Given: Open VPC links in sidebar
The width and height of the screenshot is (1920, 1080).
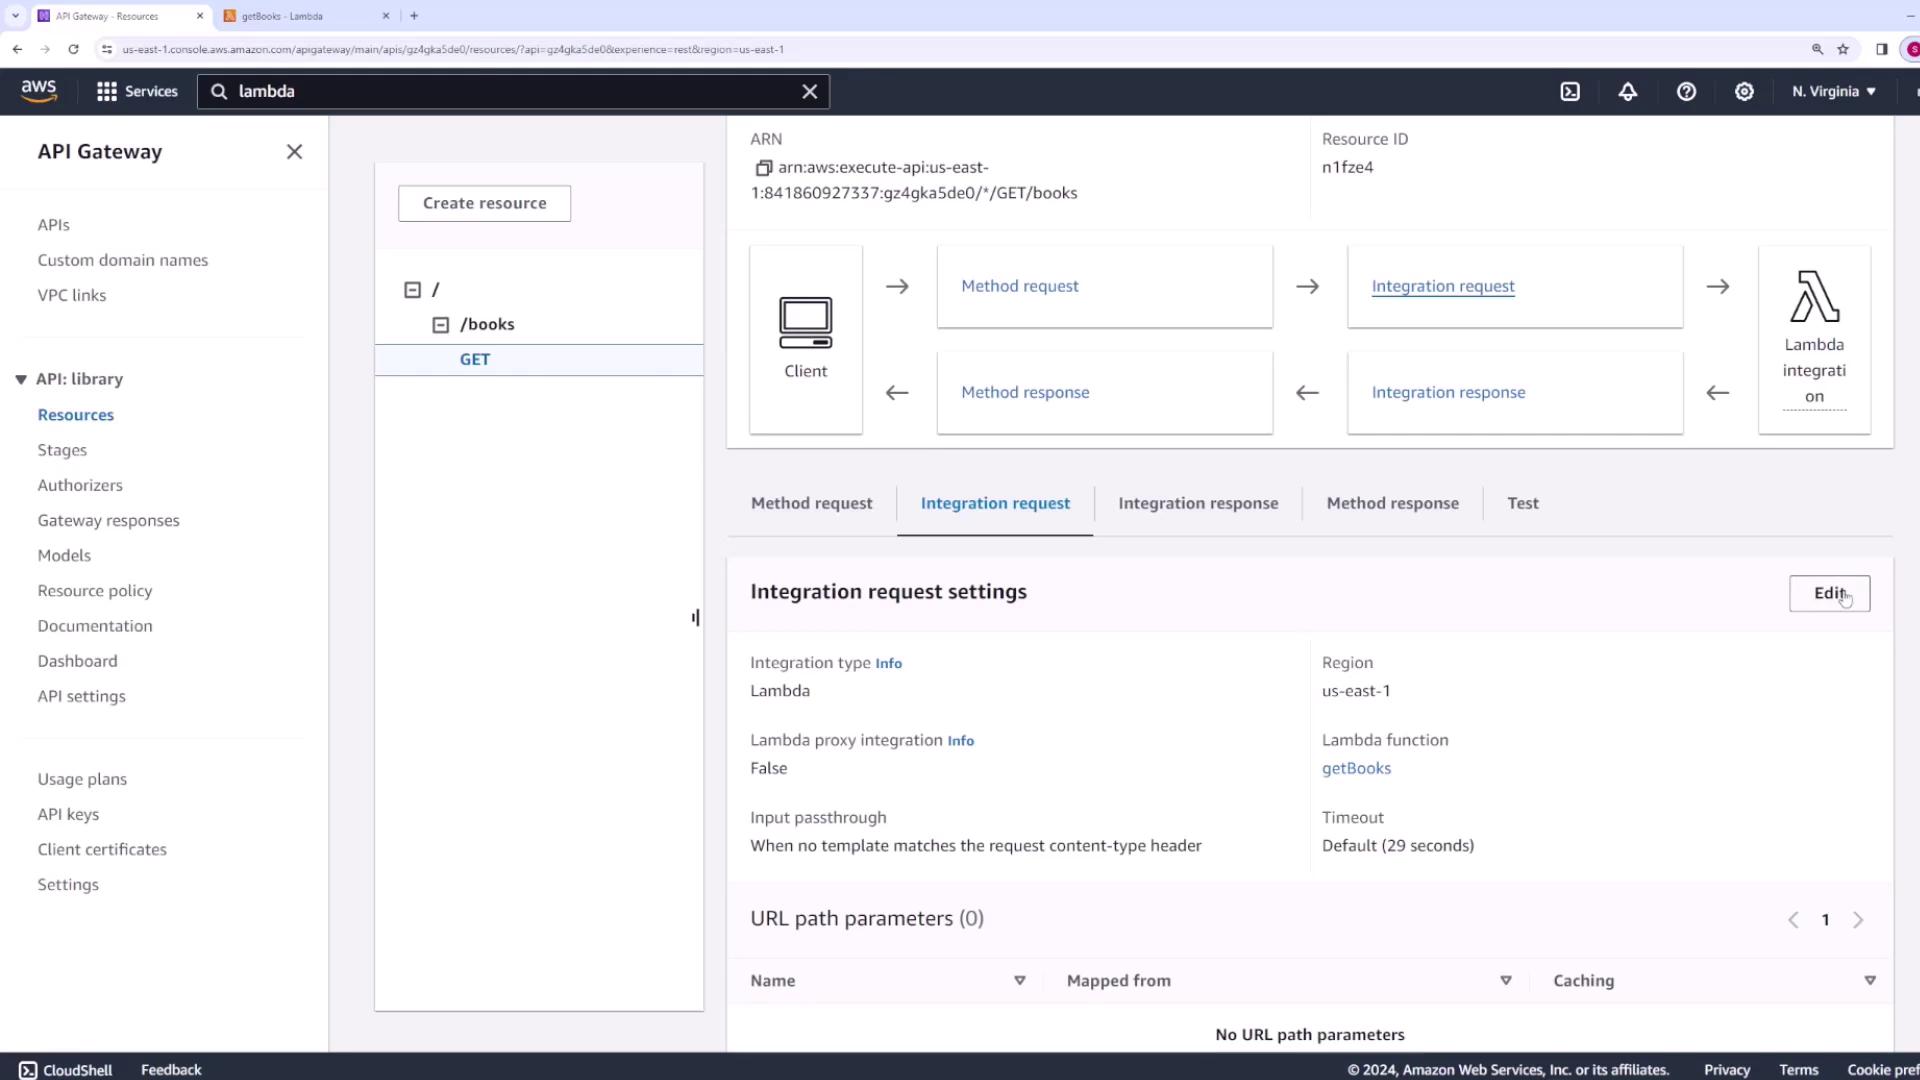Looking at the screenshot, I should pos(72,295).
